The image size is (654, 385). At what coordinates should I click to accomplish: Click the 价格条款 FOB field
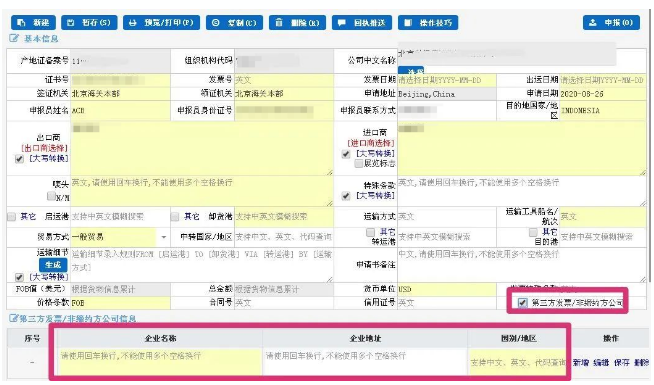pyautogui.click(x=120, y=303)
